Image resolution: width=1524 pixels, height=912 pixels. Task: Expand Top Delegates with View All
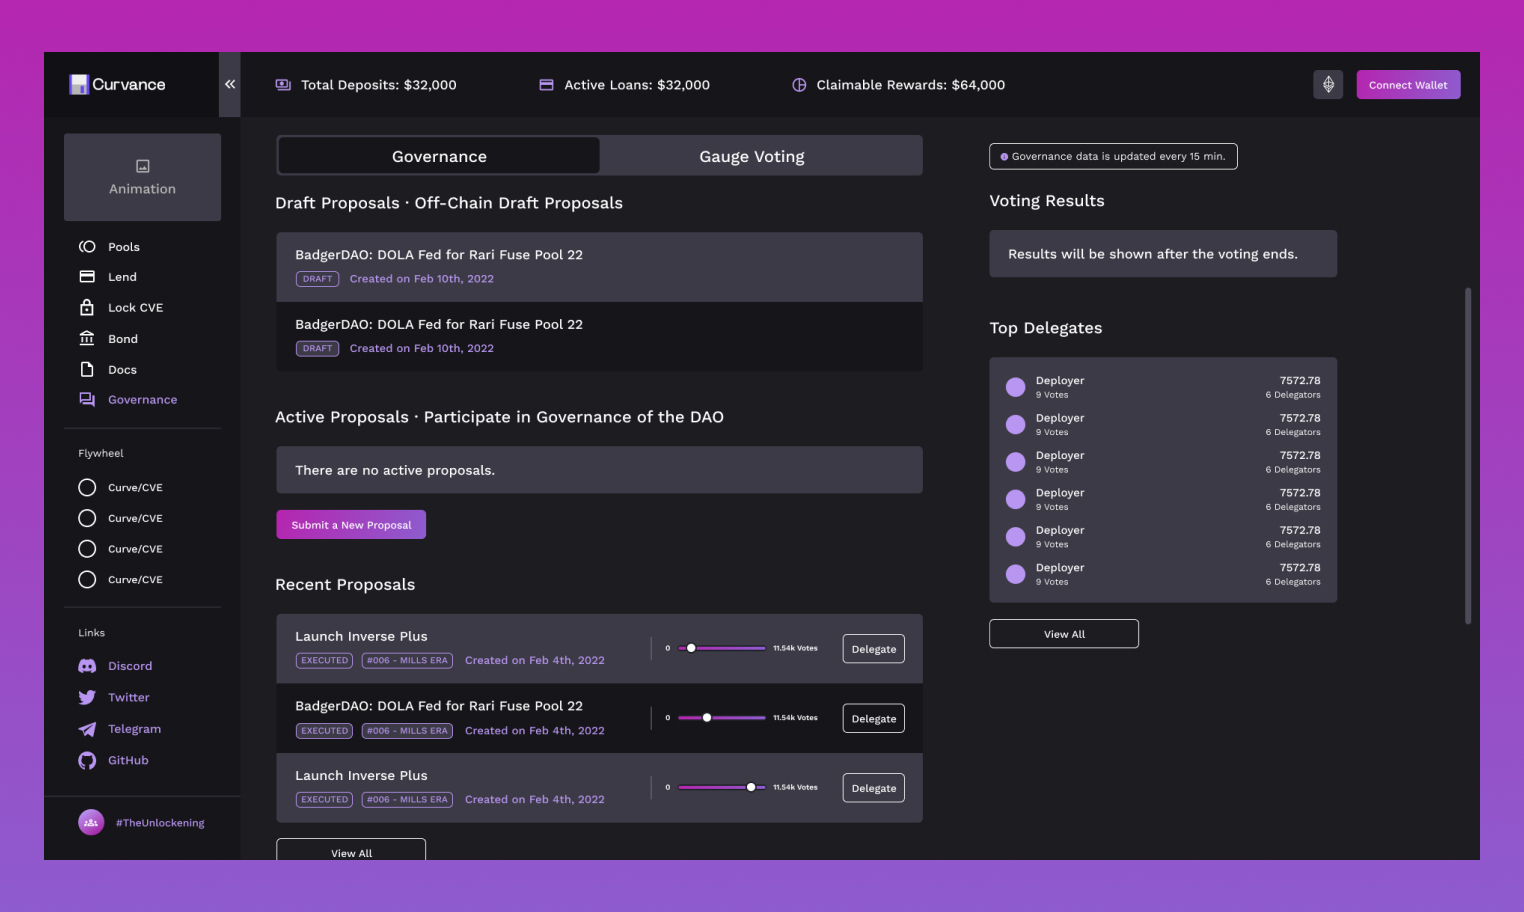[1063, 634]
